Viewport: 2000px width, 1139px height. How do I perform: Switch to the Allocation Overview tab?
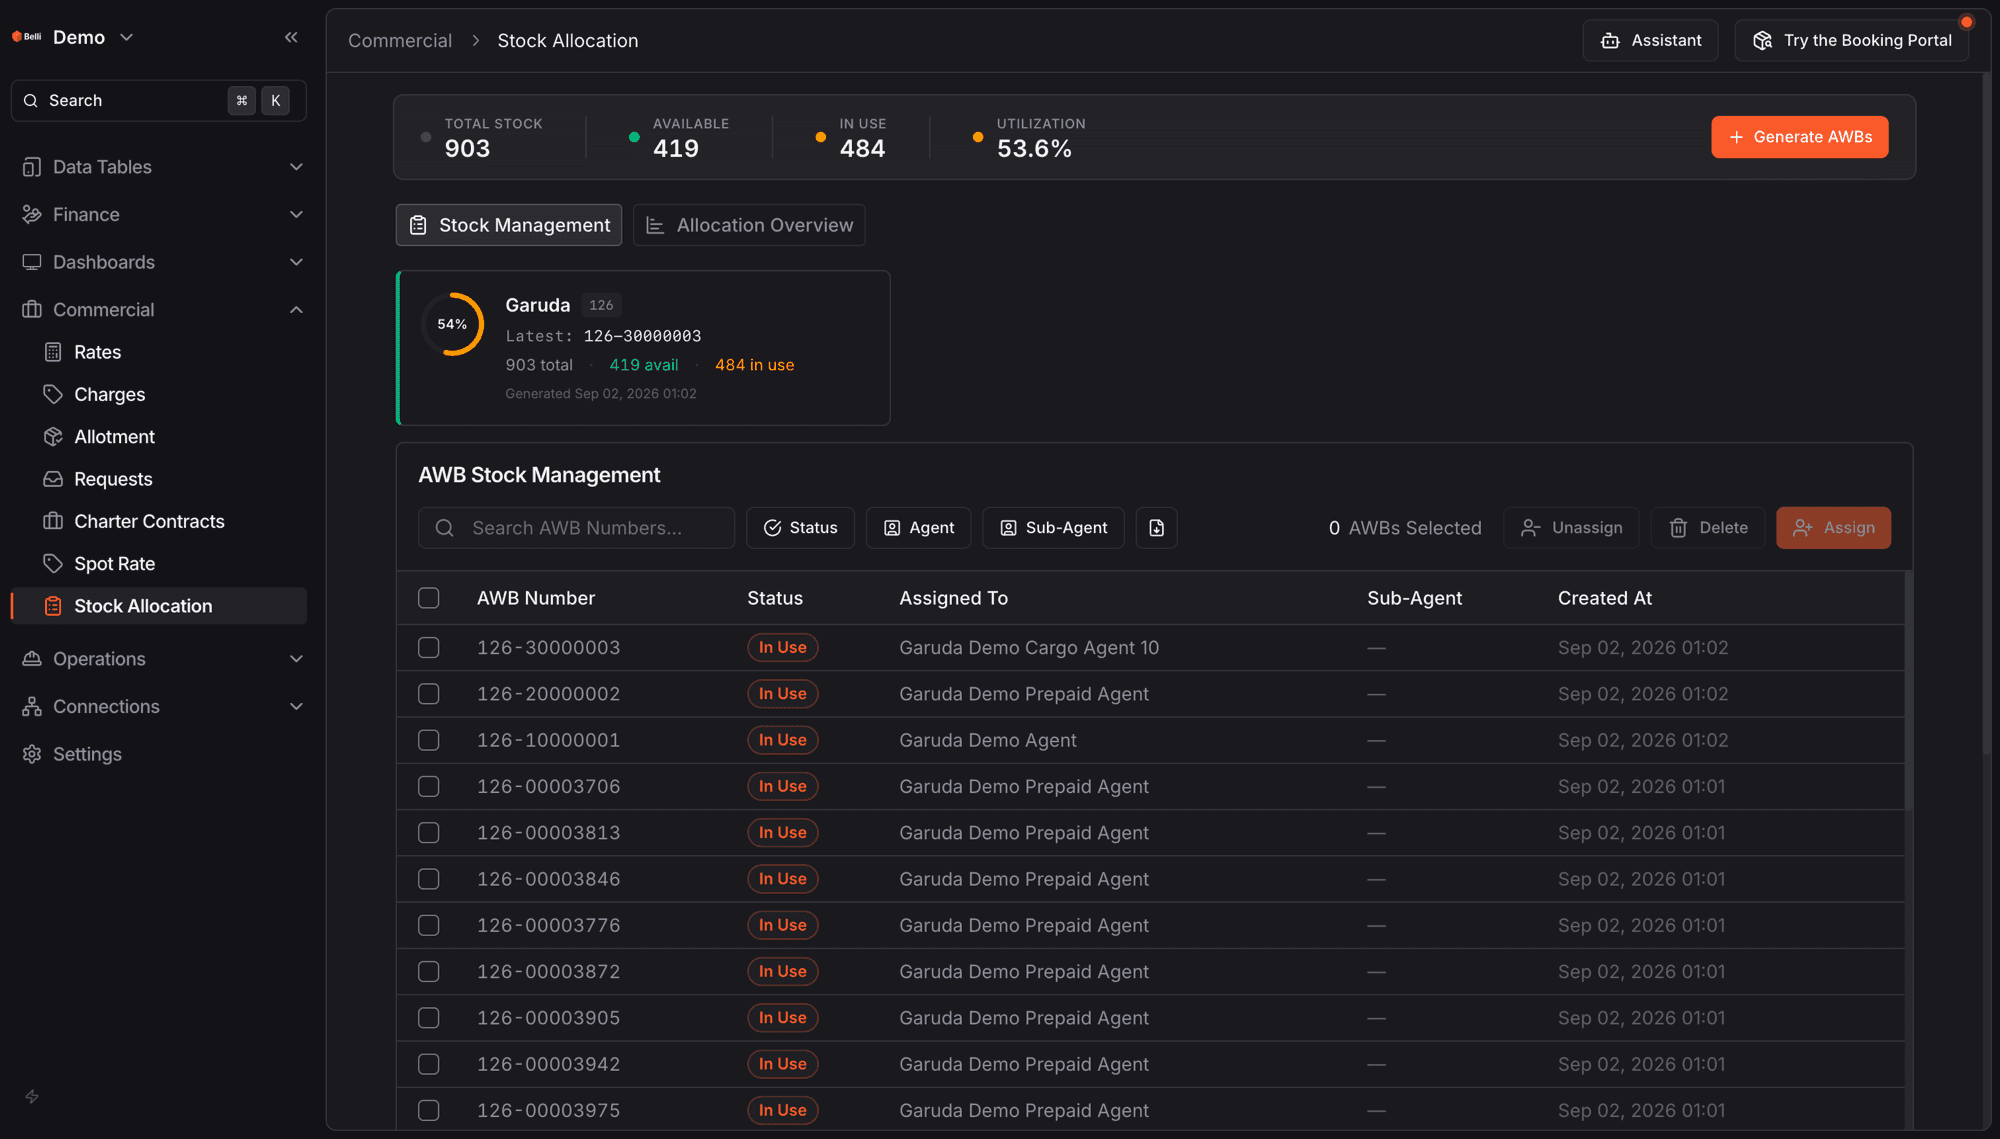pos(749,225)
